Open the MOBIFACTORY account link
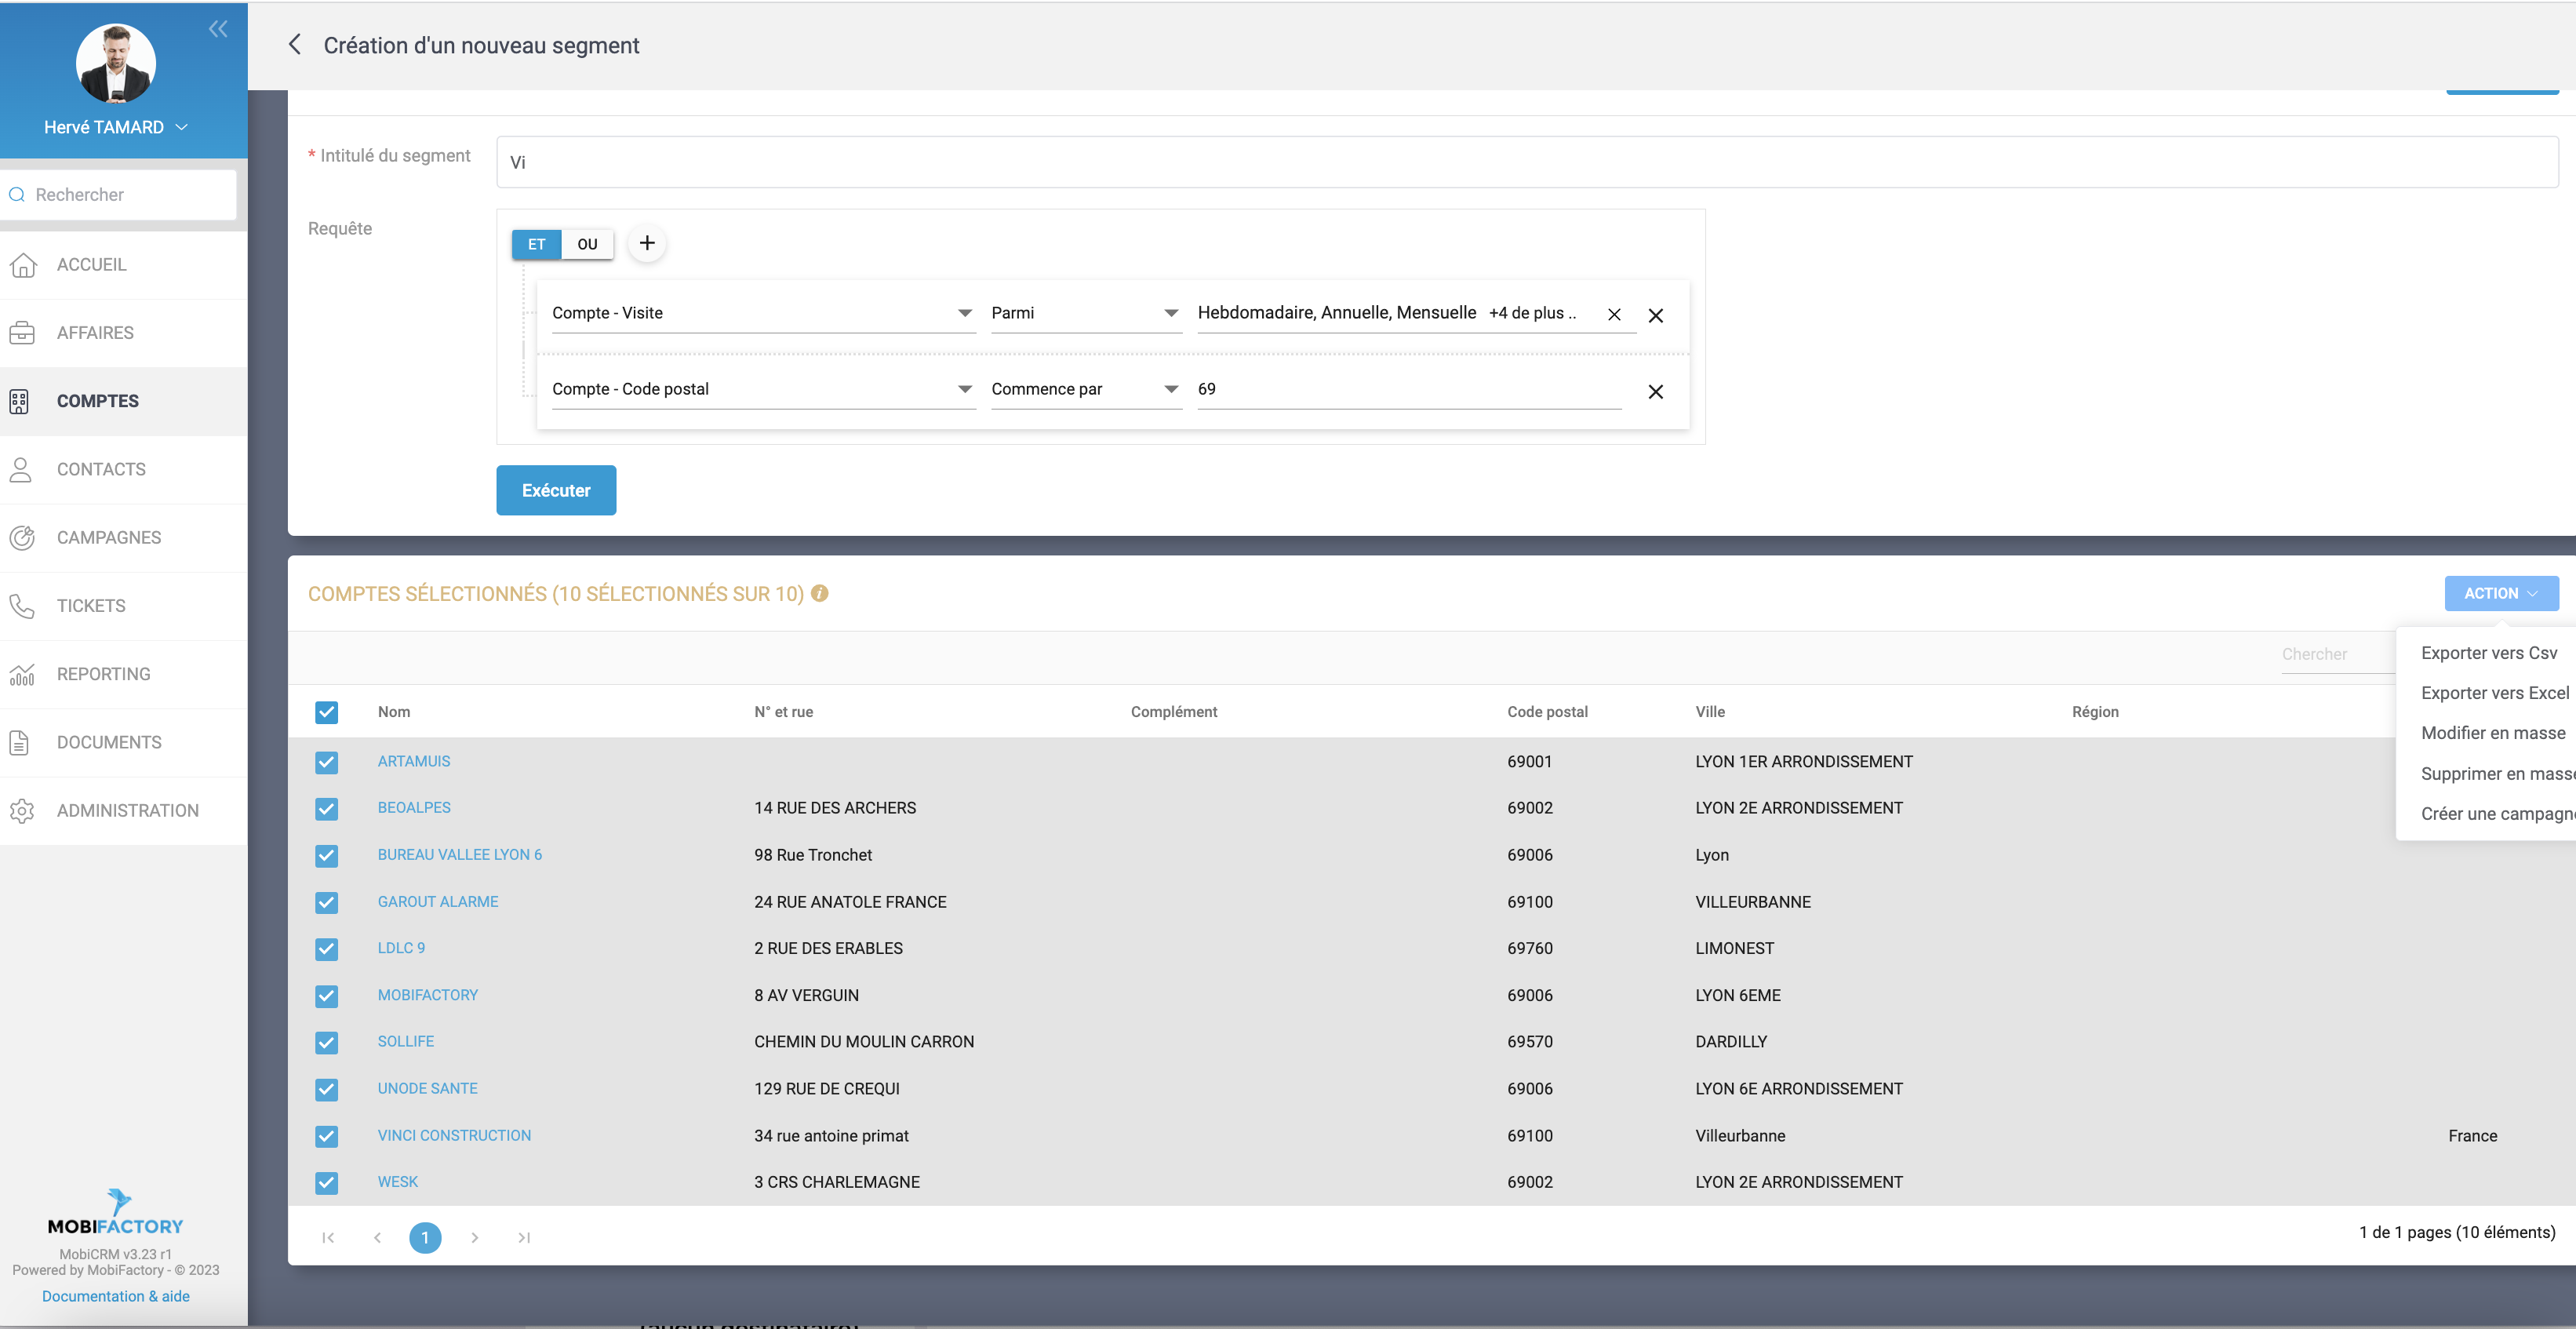This screenshot has height=1329, width=2576. (427, 995)
